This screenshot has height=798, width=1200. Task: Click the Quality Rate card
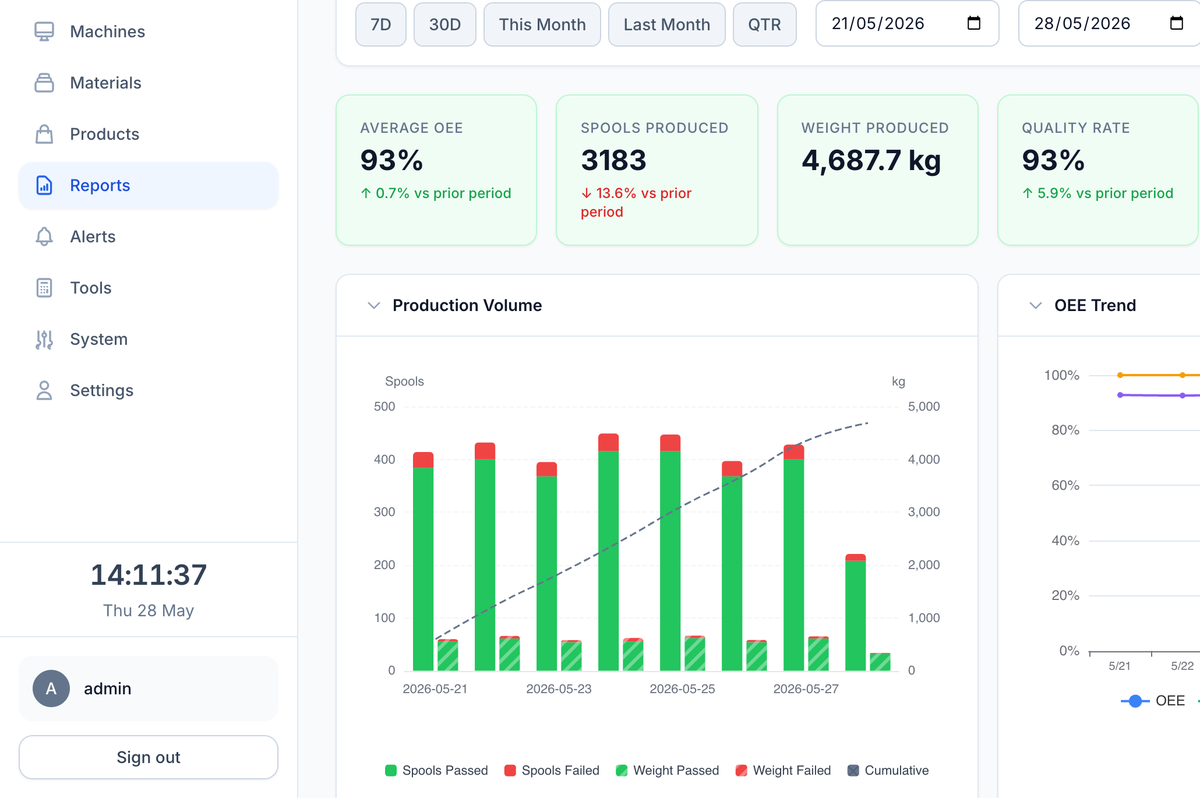point(1098,170)
